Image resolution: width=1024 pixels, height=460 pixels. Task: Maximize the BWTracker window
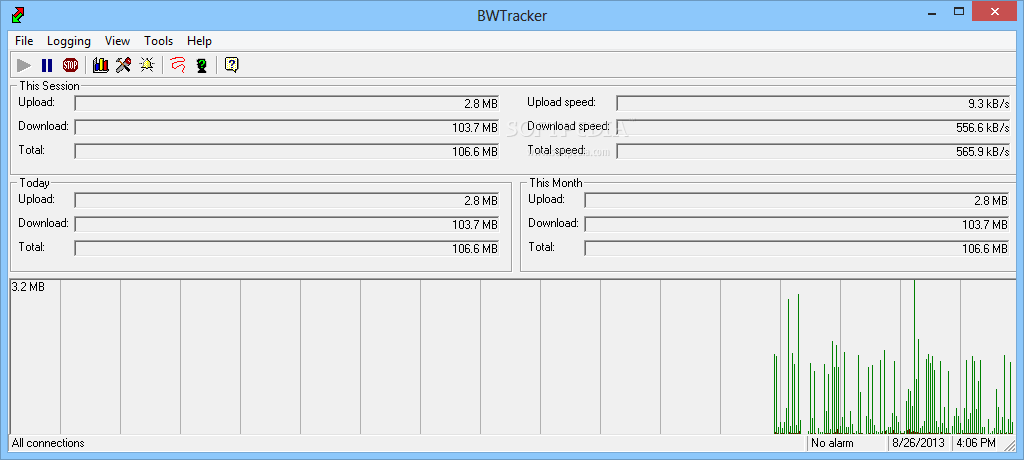(959, 12)
